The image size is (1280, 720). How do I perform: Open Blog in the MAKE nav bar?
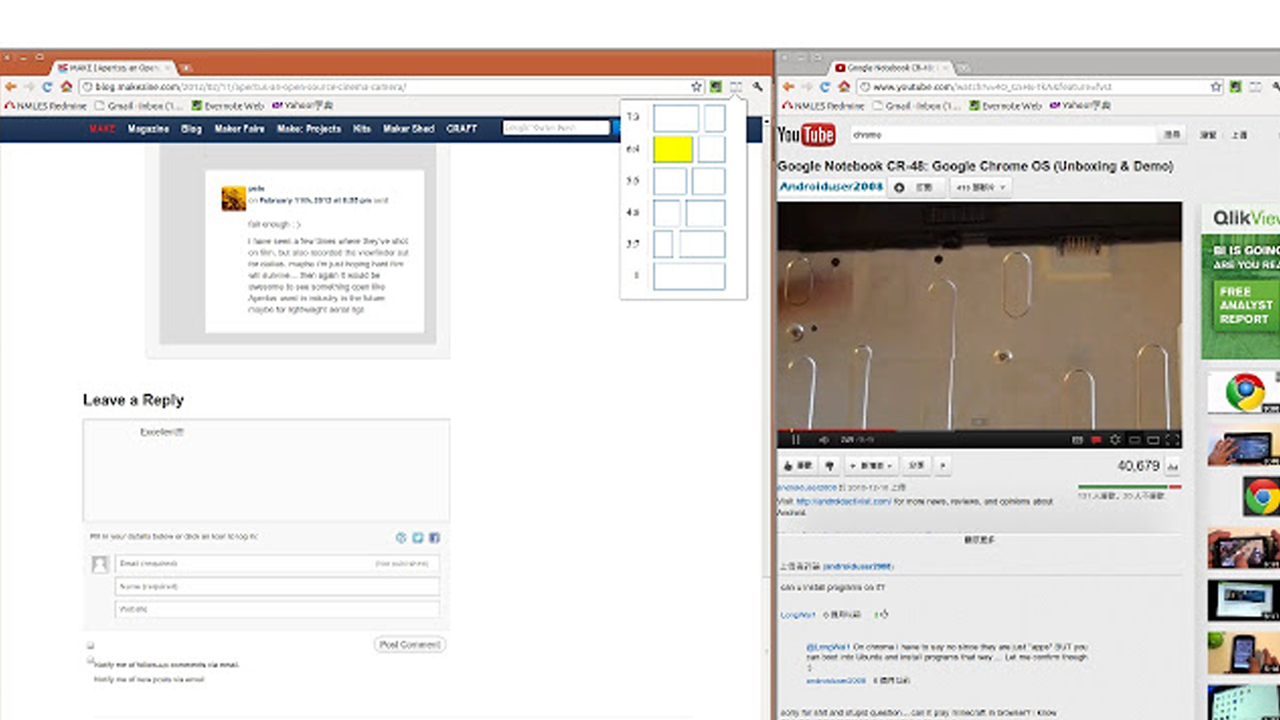point(191,129)
